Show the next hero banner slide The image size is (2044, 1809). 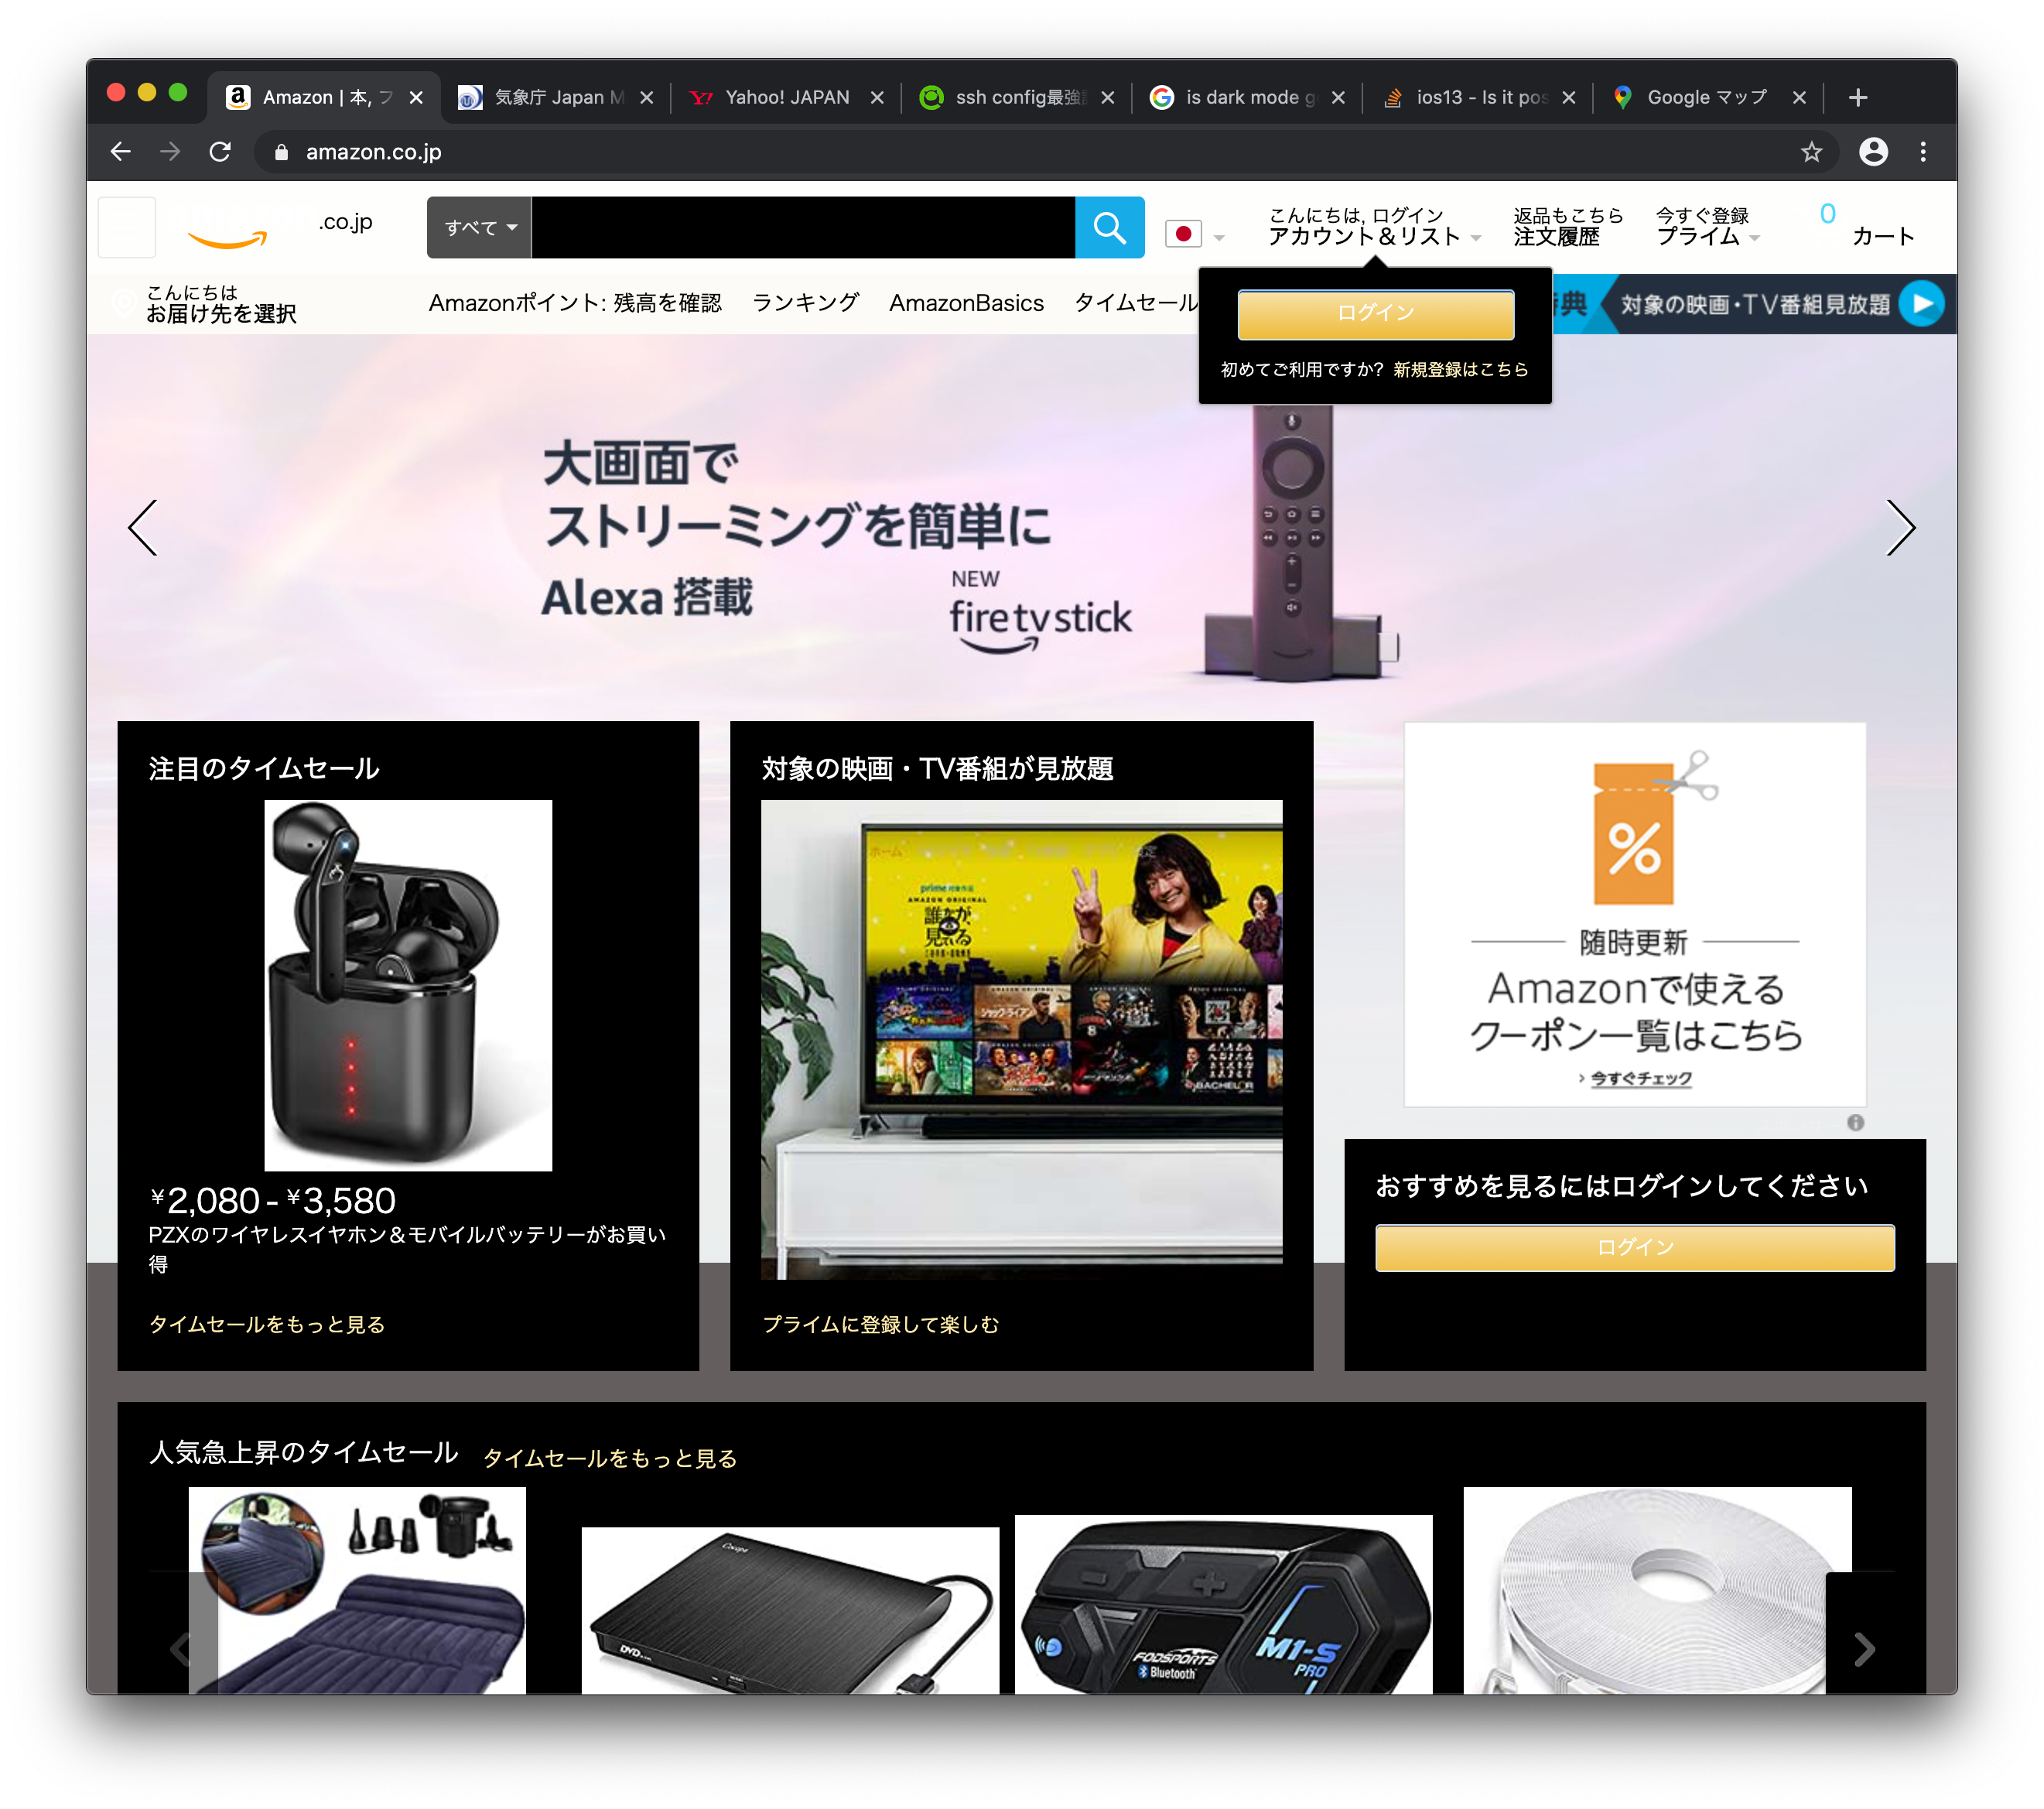(1900, 527)
